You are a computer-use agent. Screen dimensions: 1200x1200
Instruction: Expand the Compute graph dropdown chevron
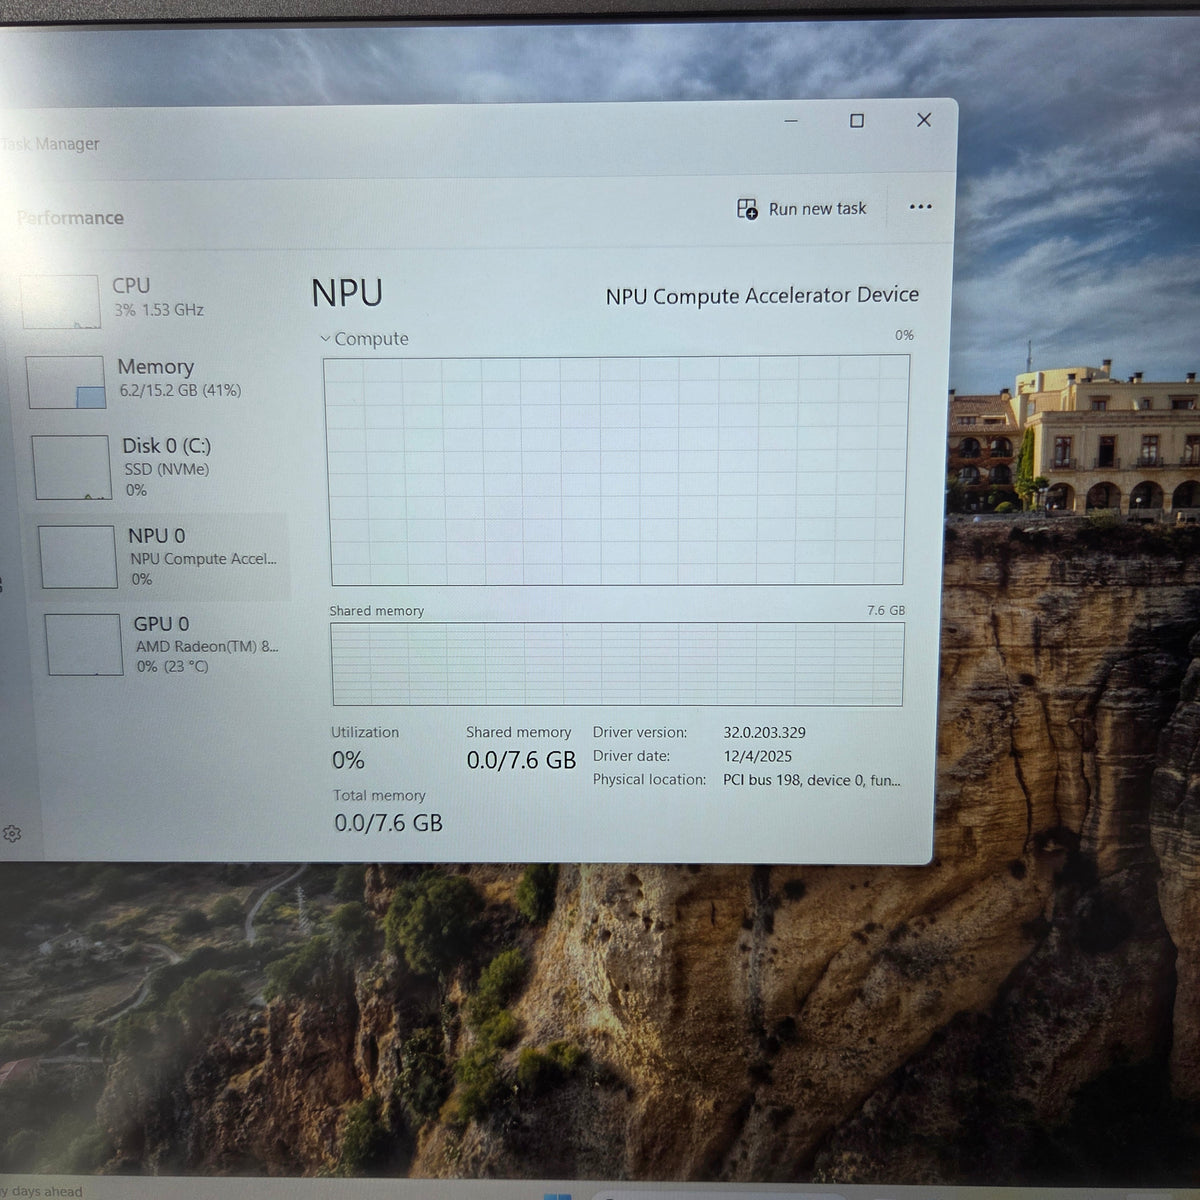tap(324, 339)
